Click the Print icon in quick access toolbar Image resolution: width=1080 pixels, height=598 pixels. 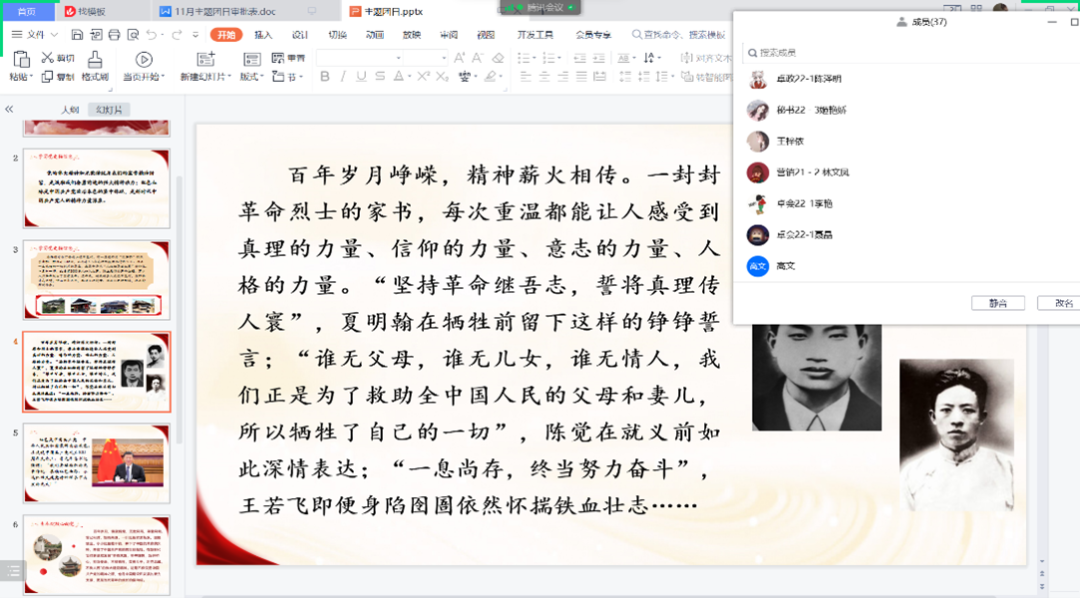click(x=114, y=34)
